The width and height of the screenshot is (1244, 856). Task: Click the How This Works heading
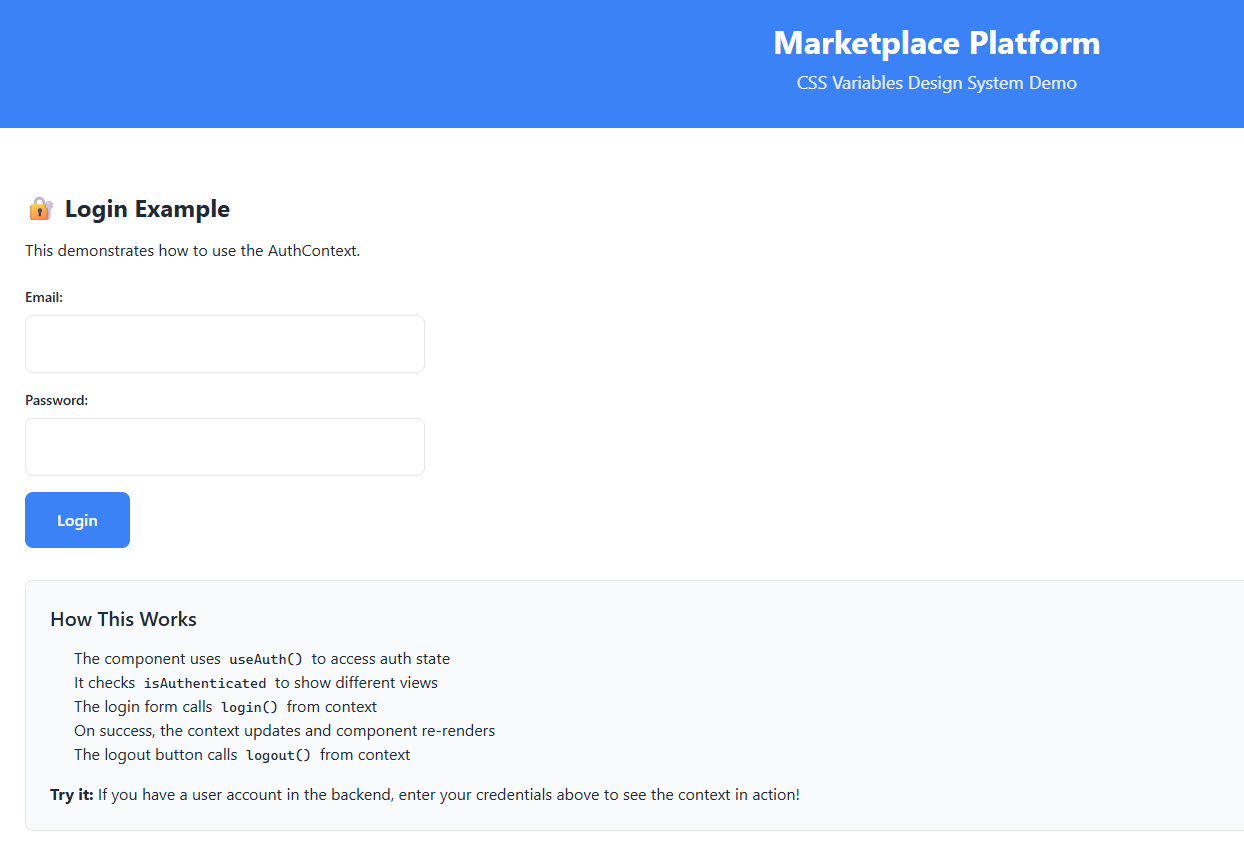(x=123, y=619)
